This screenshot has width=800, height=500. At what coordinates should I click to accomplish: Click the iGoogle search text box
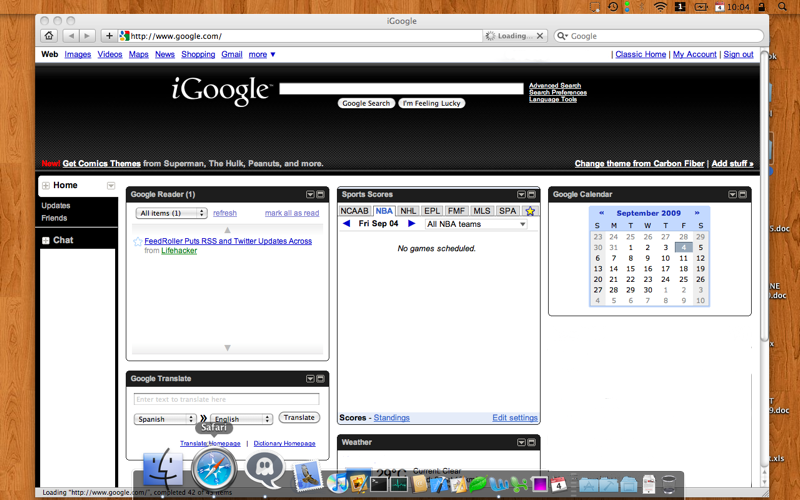click(x=401, y=89)
